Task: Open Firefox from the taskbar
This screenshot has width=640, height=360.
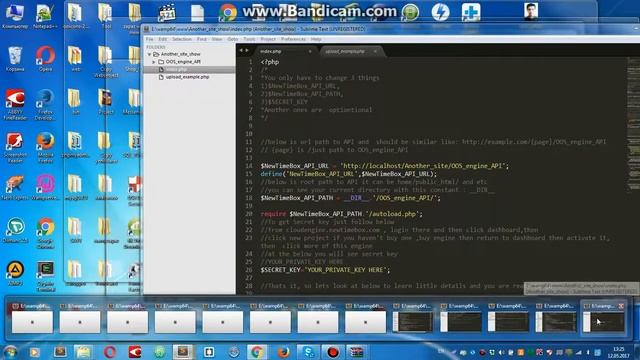Action: (283, 352)
